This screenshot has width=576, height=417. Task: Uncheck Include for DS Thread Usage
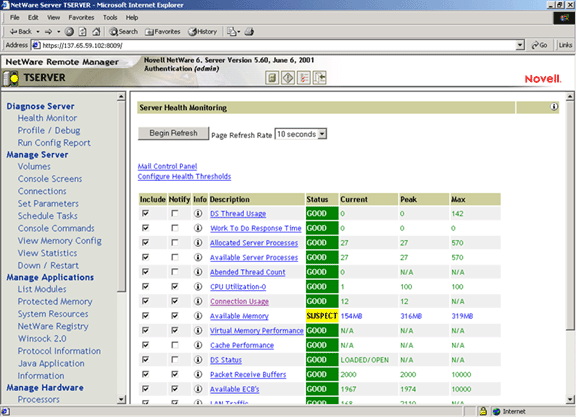coord(146,213)
